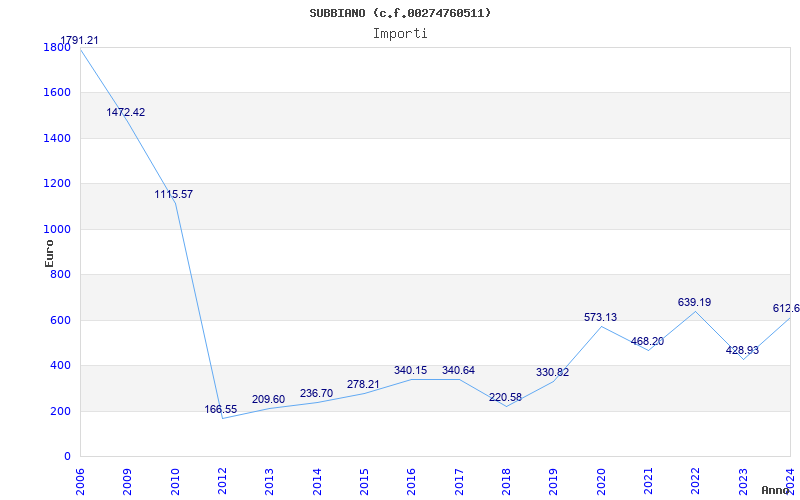Click the 0 y-axis tick
This screenshot has height=500, width=800.
click(x=67, y=457)
